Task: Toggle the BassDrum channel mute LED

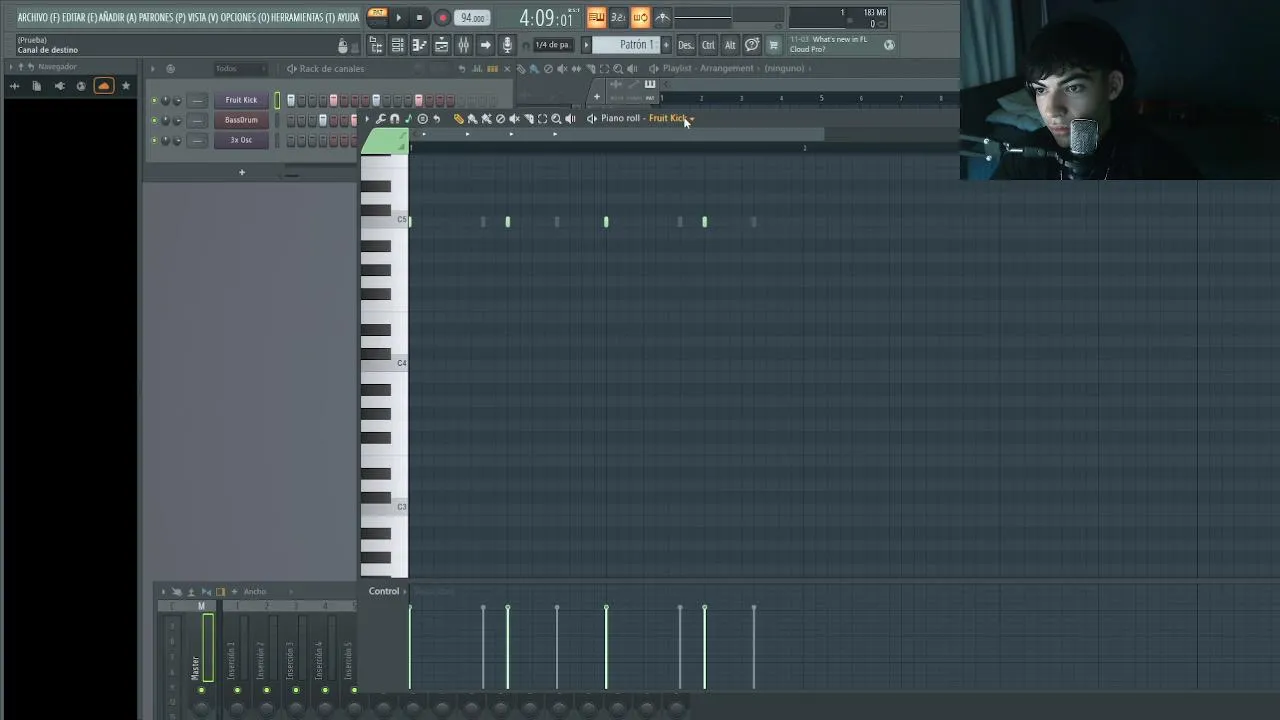Action: coord(154,120)
